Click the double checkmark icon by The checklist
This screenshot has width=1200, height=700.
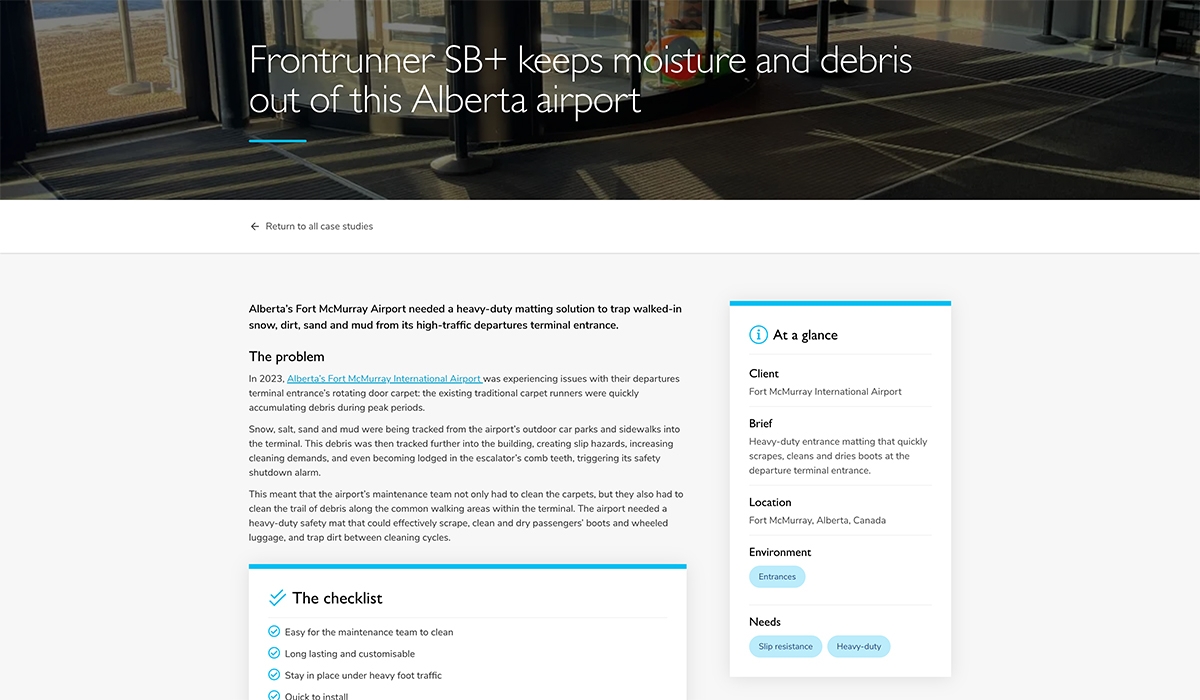coord(278,598)
